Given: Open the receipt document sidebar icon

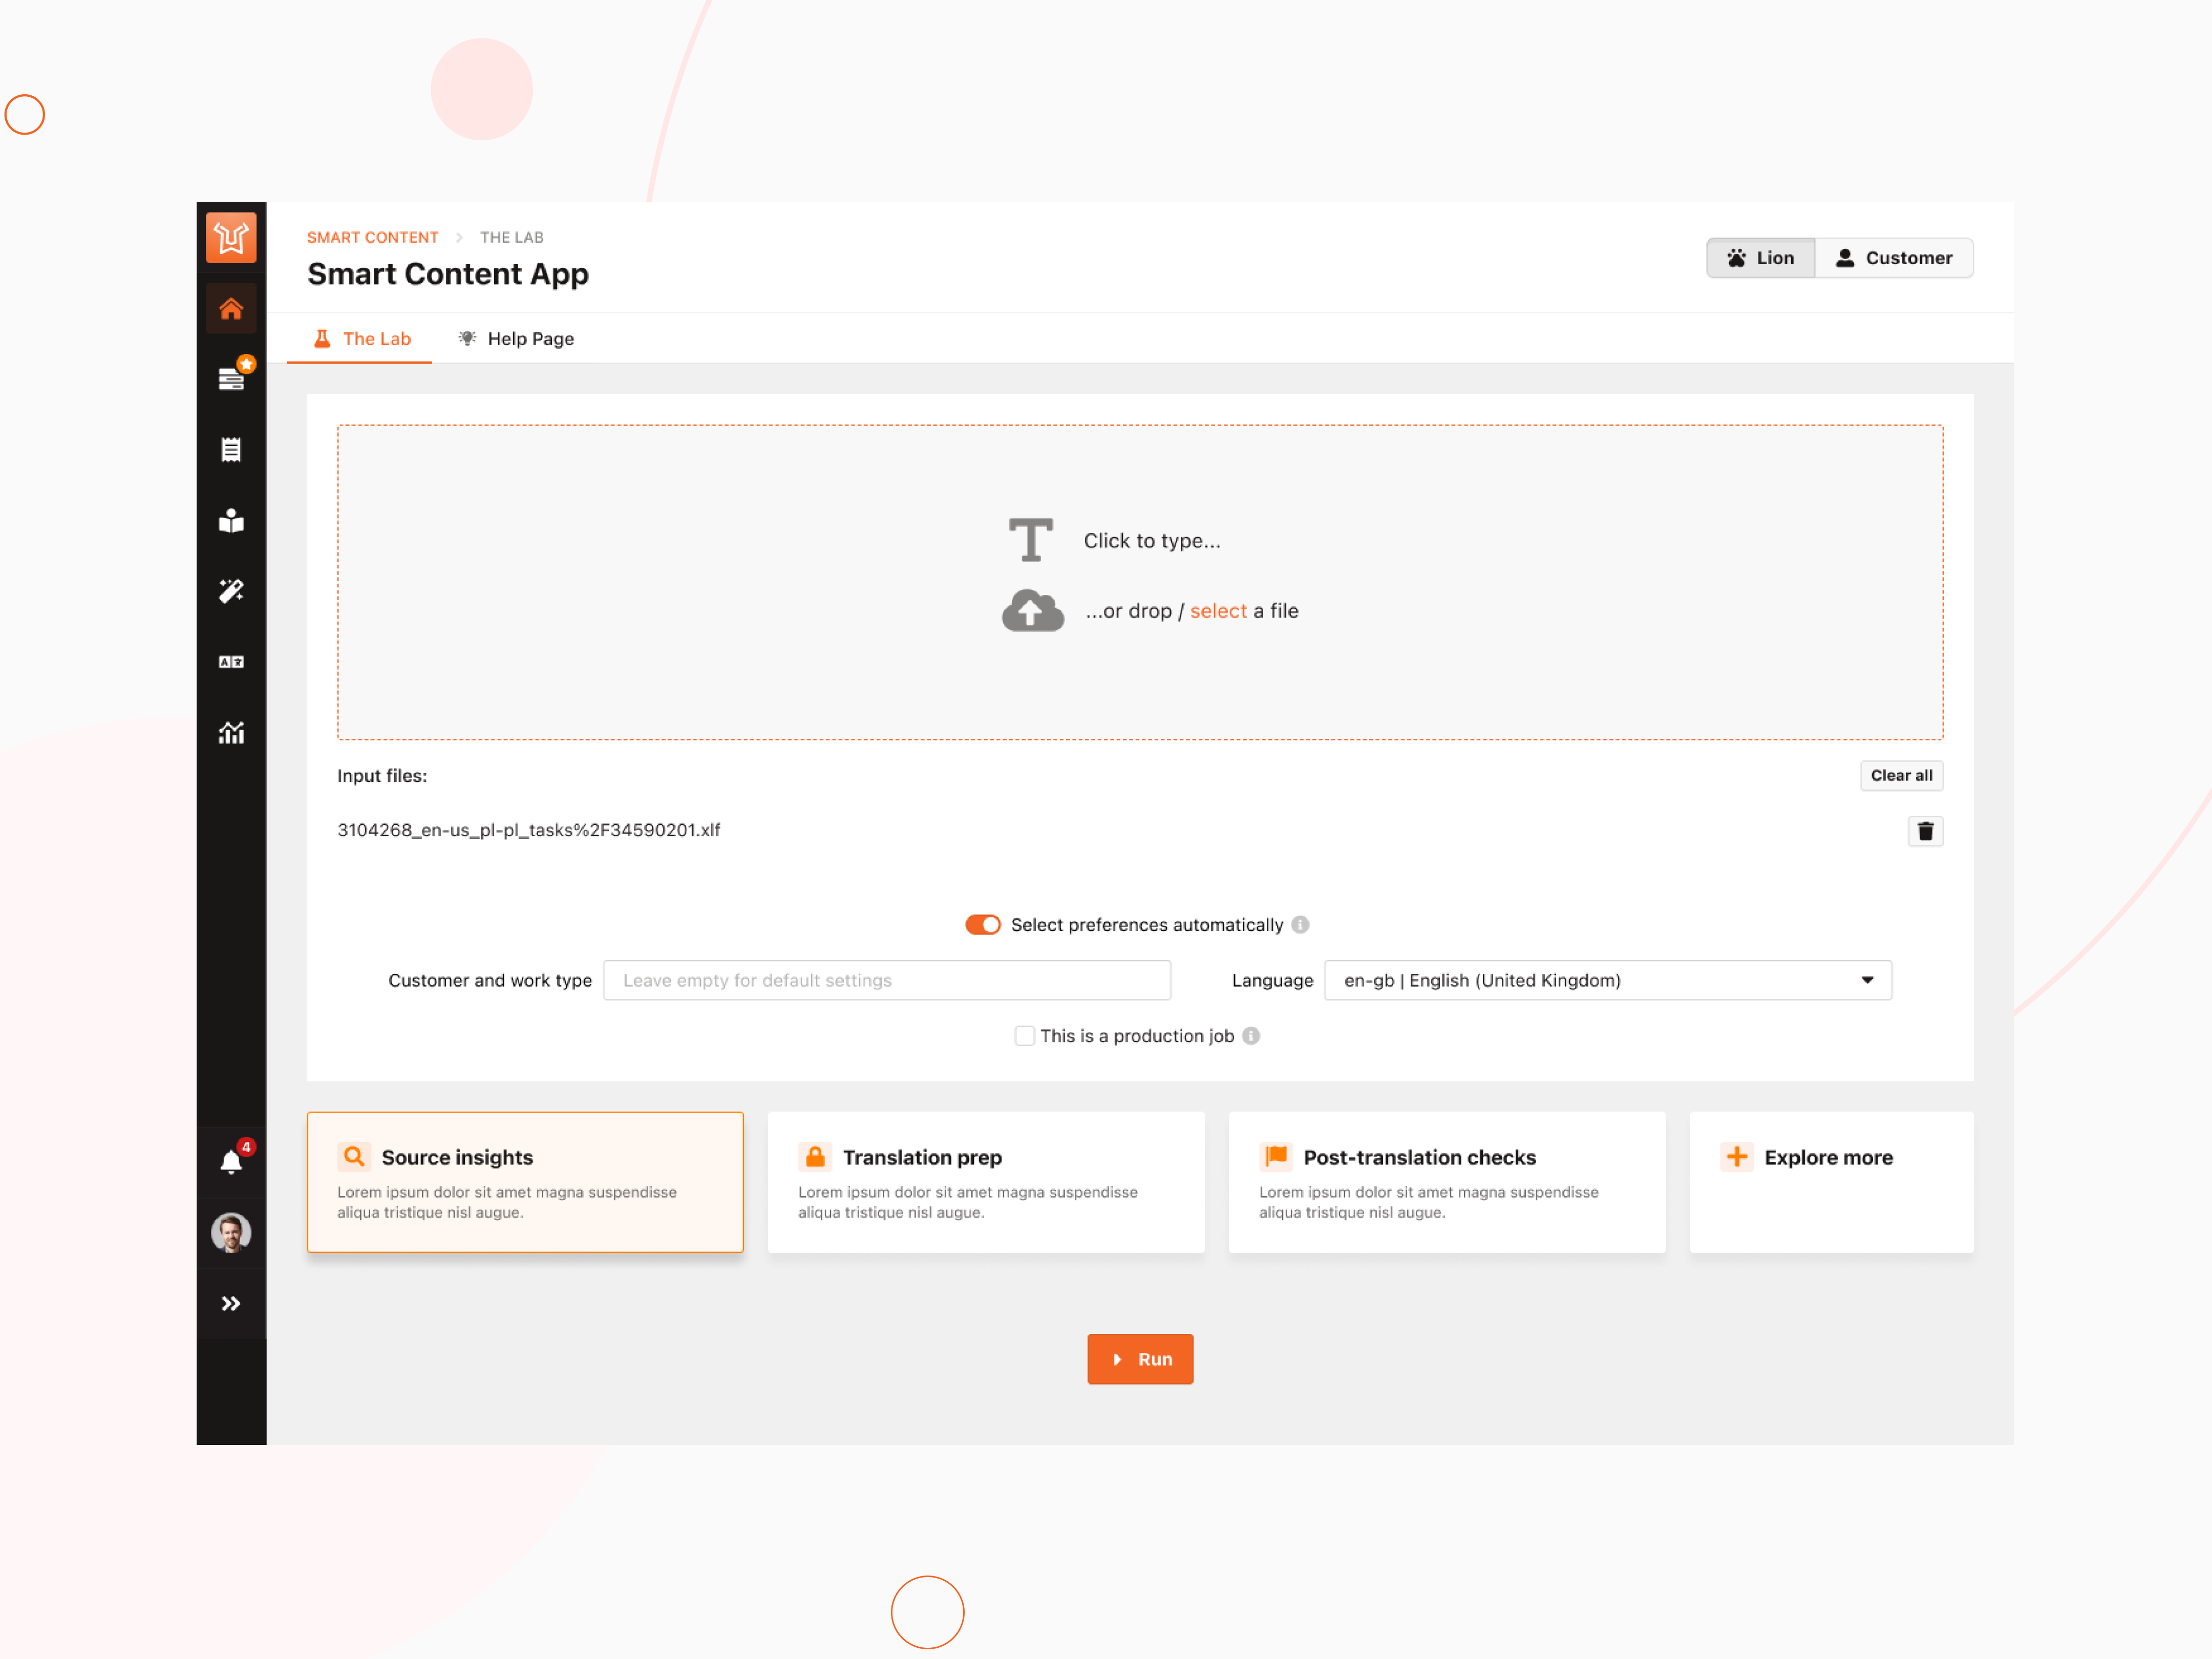Looking at the screenshot, I should coord(231,450).
